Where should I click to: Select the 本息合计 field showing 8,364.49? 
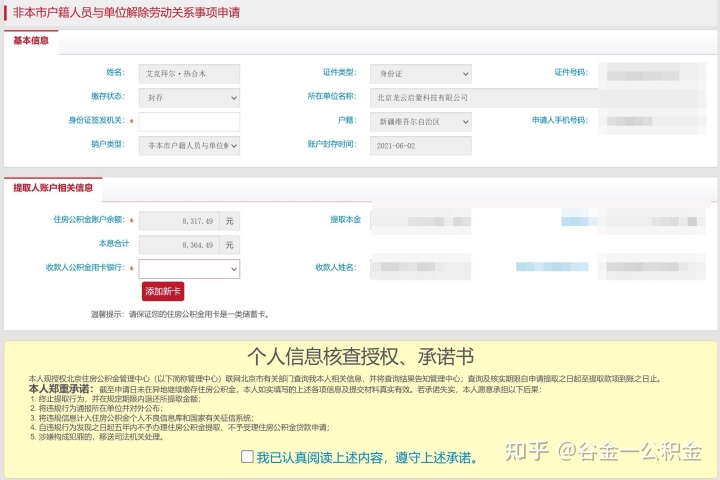(178, 244)
